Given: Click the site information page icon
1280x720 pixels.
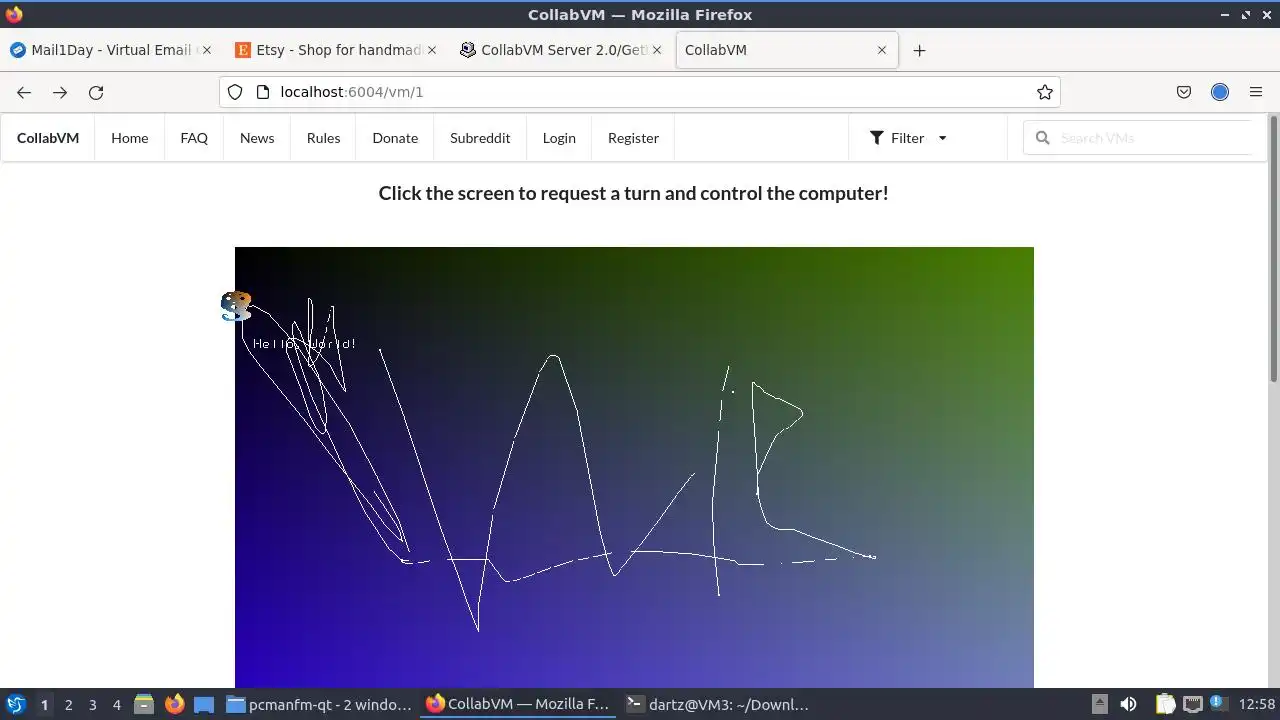Looking at the screenshot, I should [x=263, y=92].
